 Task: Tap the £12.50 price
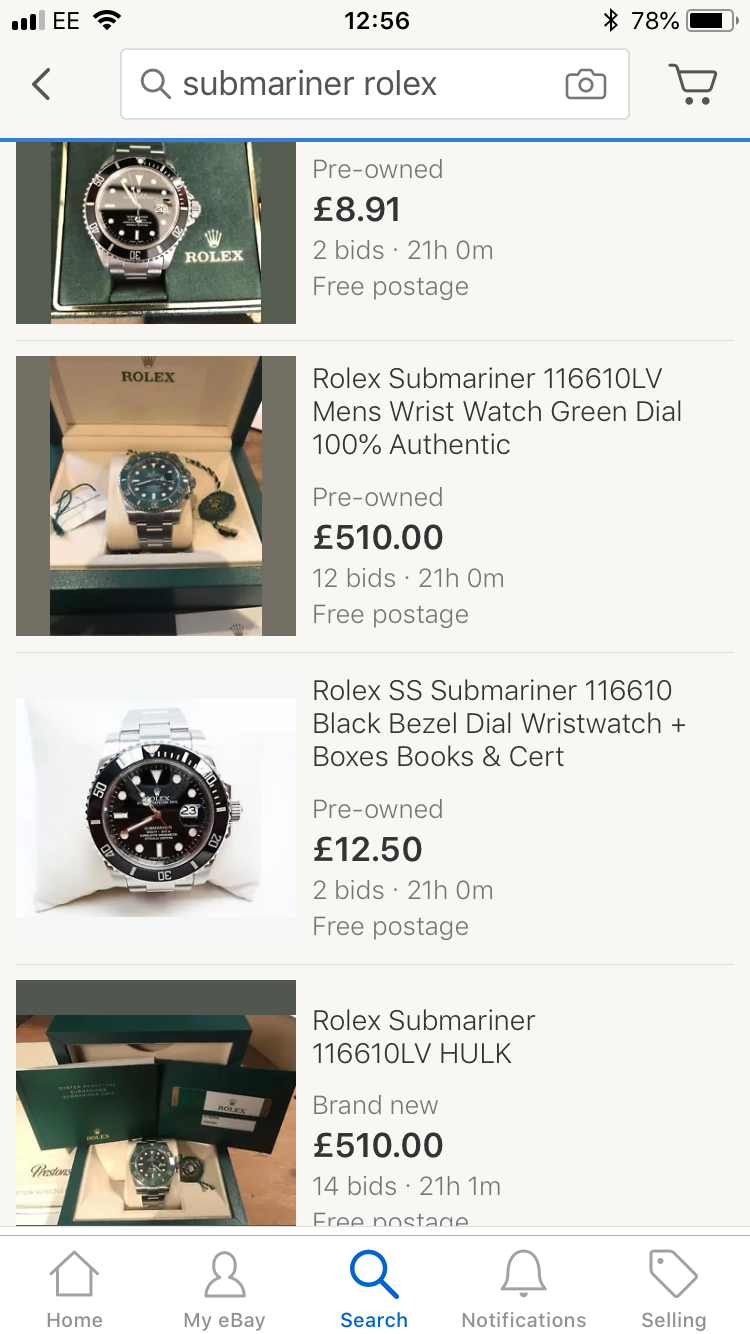click(368, 849)
